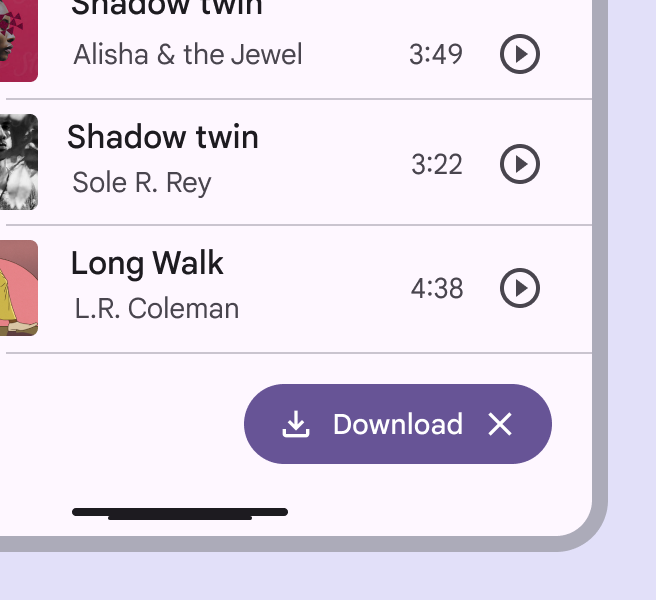Tap the artist name L.R. Coleman
Screen dimensions: 656x600
(157, 308)
